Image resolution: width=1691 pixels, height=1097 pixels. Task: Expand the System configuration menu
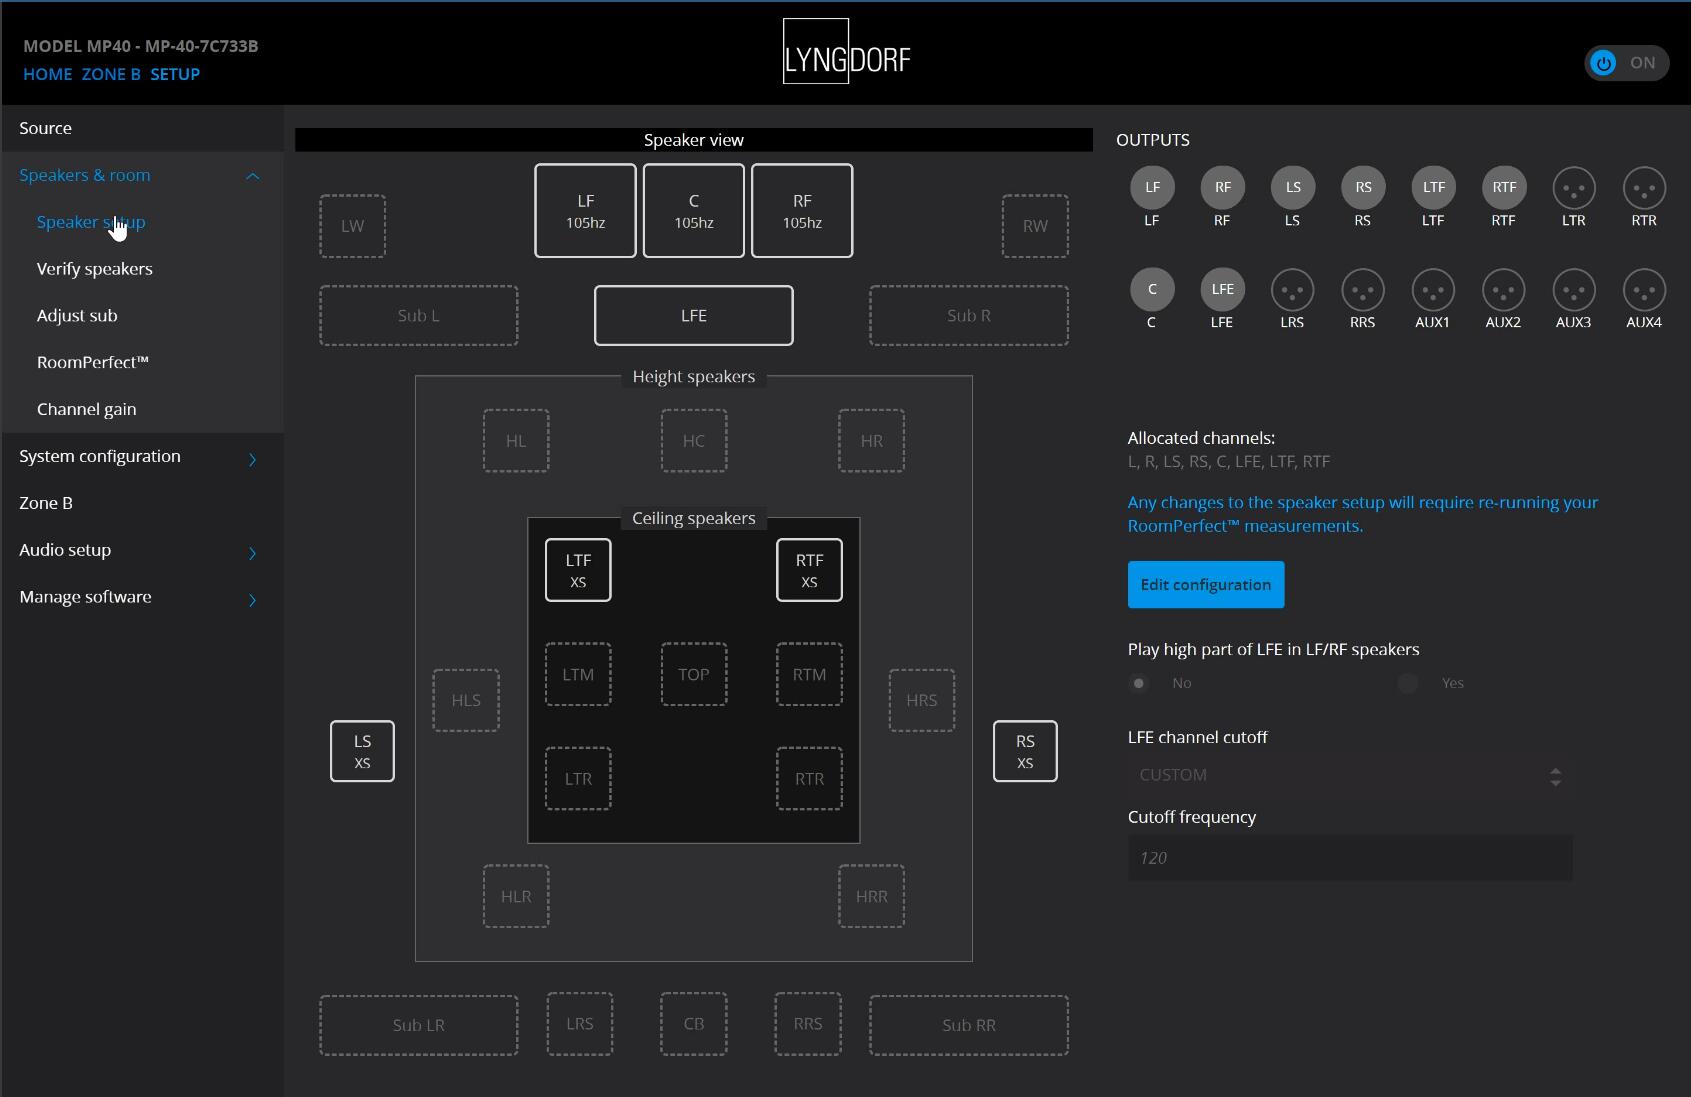[252, 458]
